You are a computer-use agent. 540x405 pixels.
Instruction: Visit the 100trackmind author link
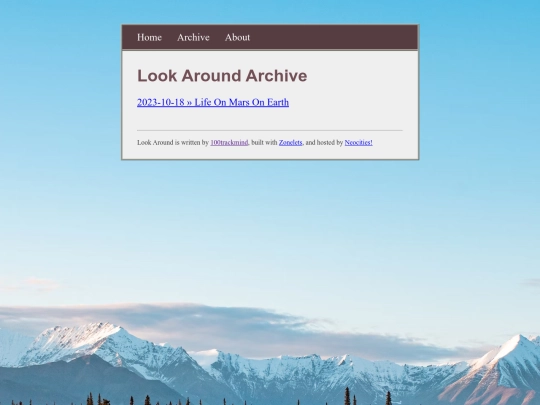(x=229, y=142)
